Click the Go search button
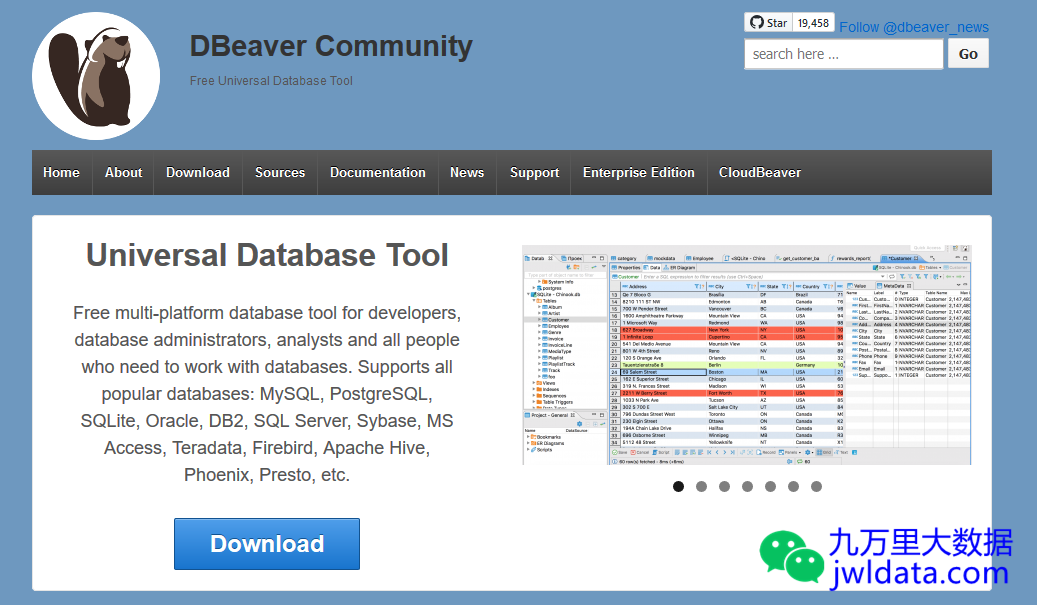Viewport: 1037px width, 605px height. click(x=968, y=54)
